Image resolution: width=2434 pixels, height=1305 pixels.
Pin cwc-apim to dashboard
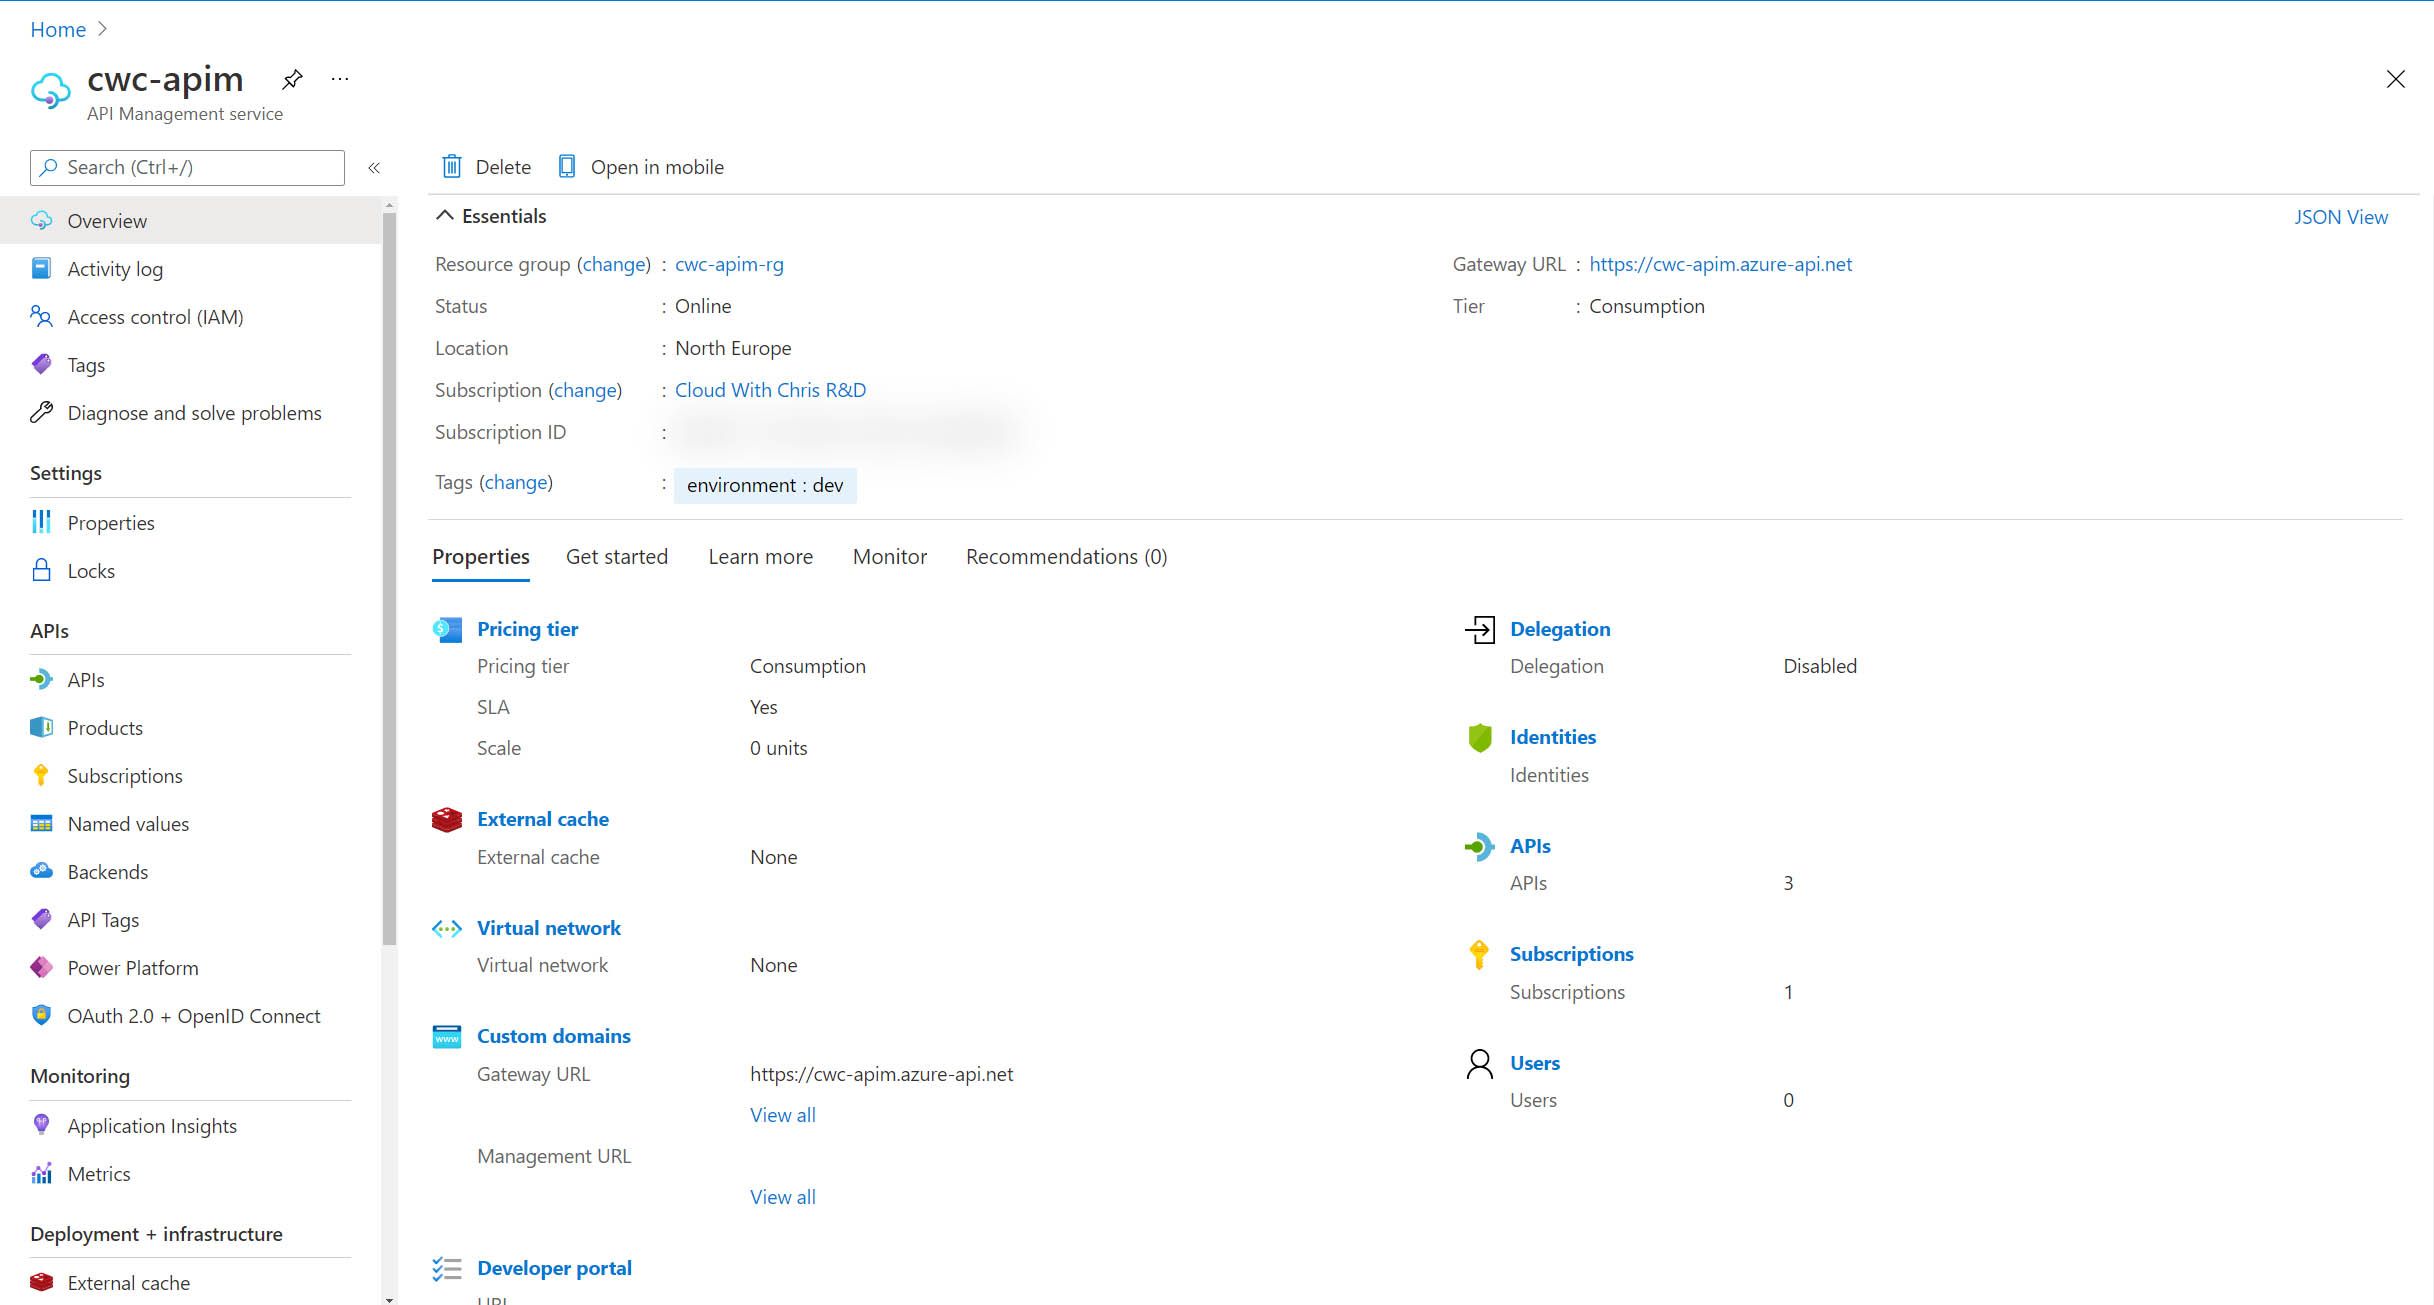click(291, 79)
